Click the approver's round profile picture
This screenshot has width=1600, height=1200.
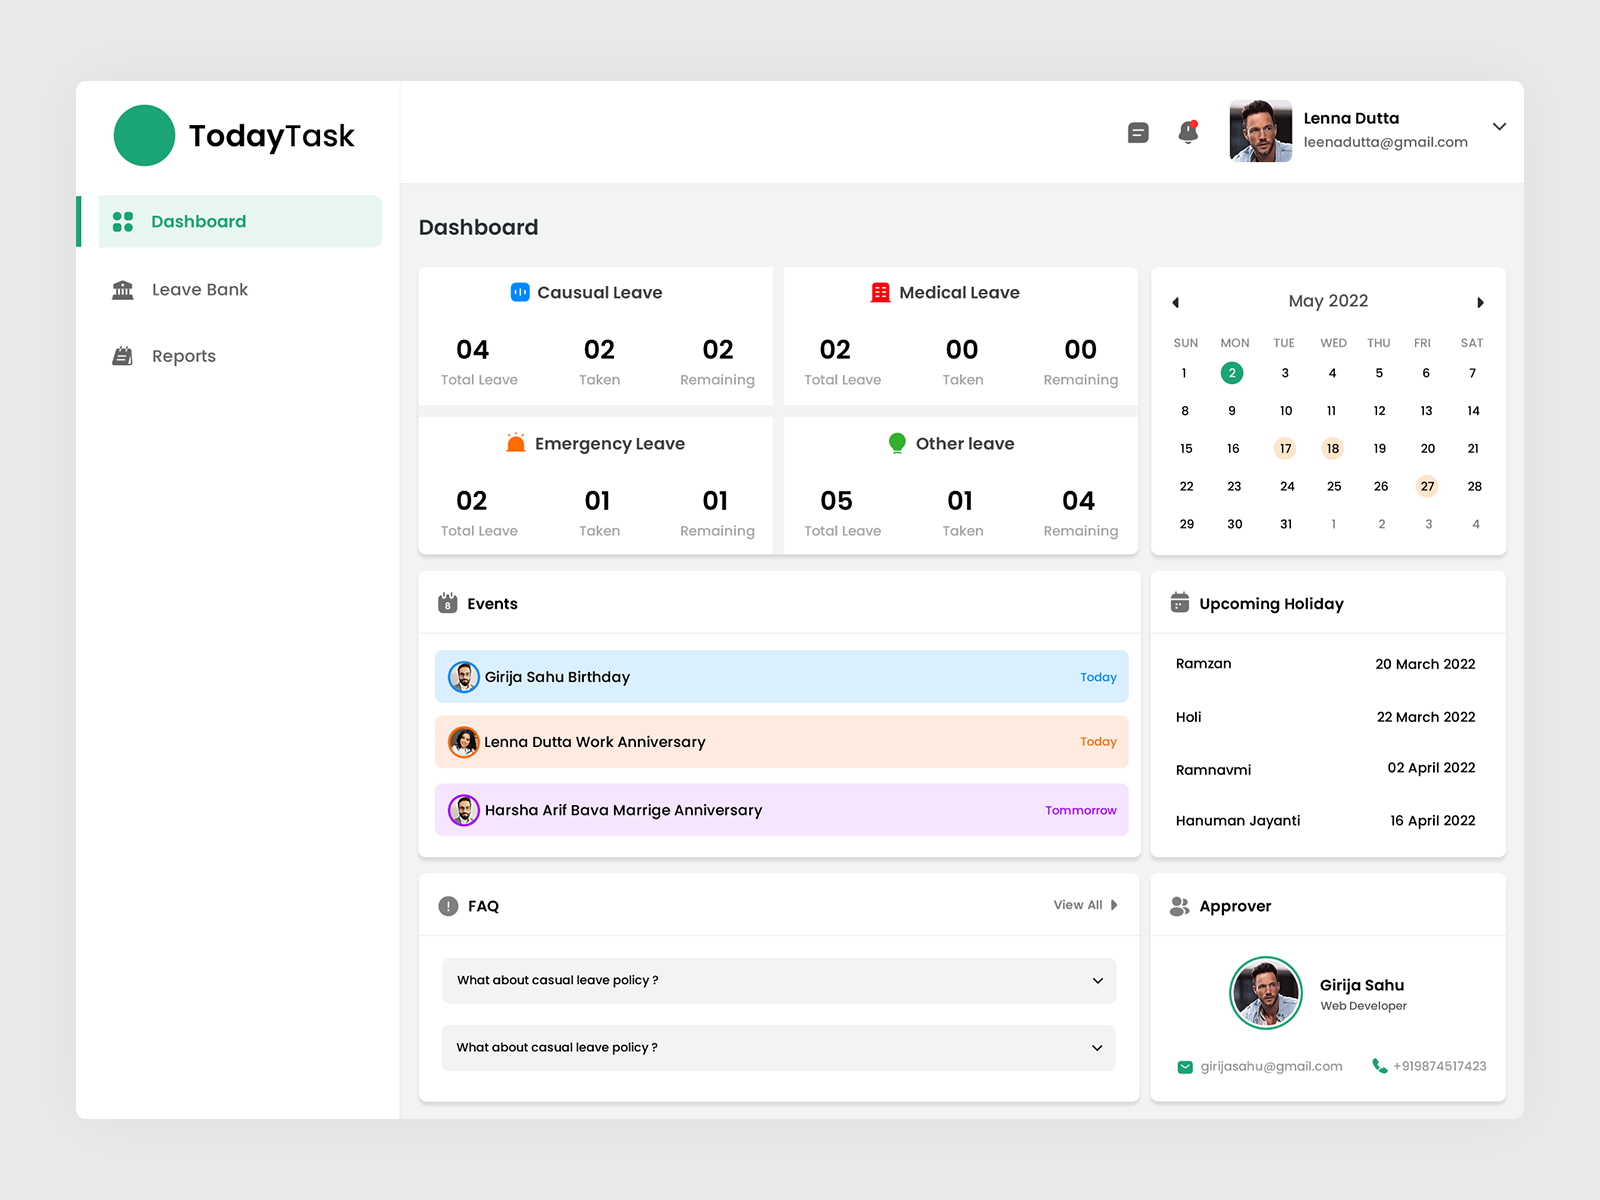point(1266,993)
